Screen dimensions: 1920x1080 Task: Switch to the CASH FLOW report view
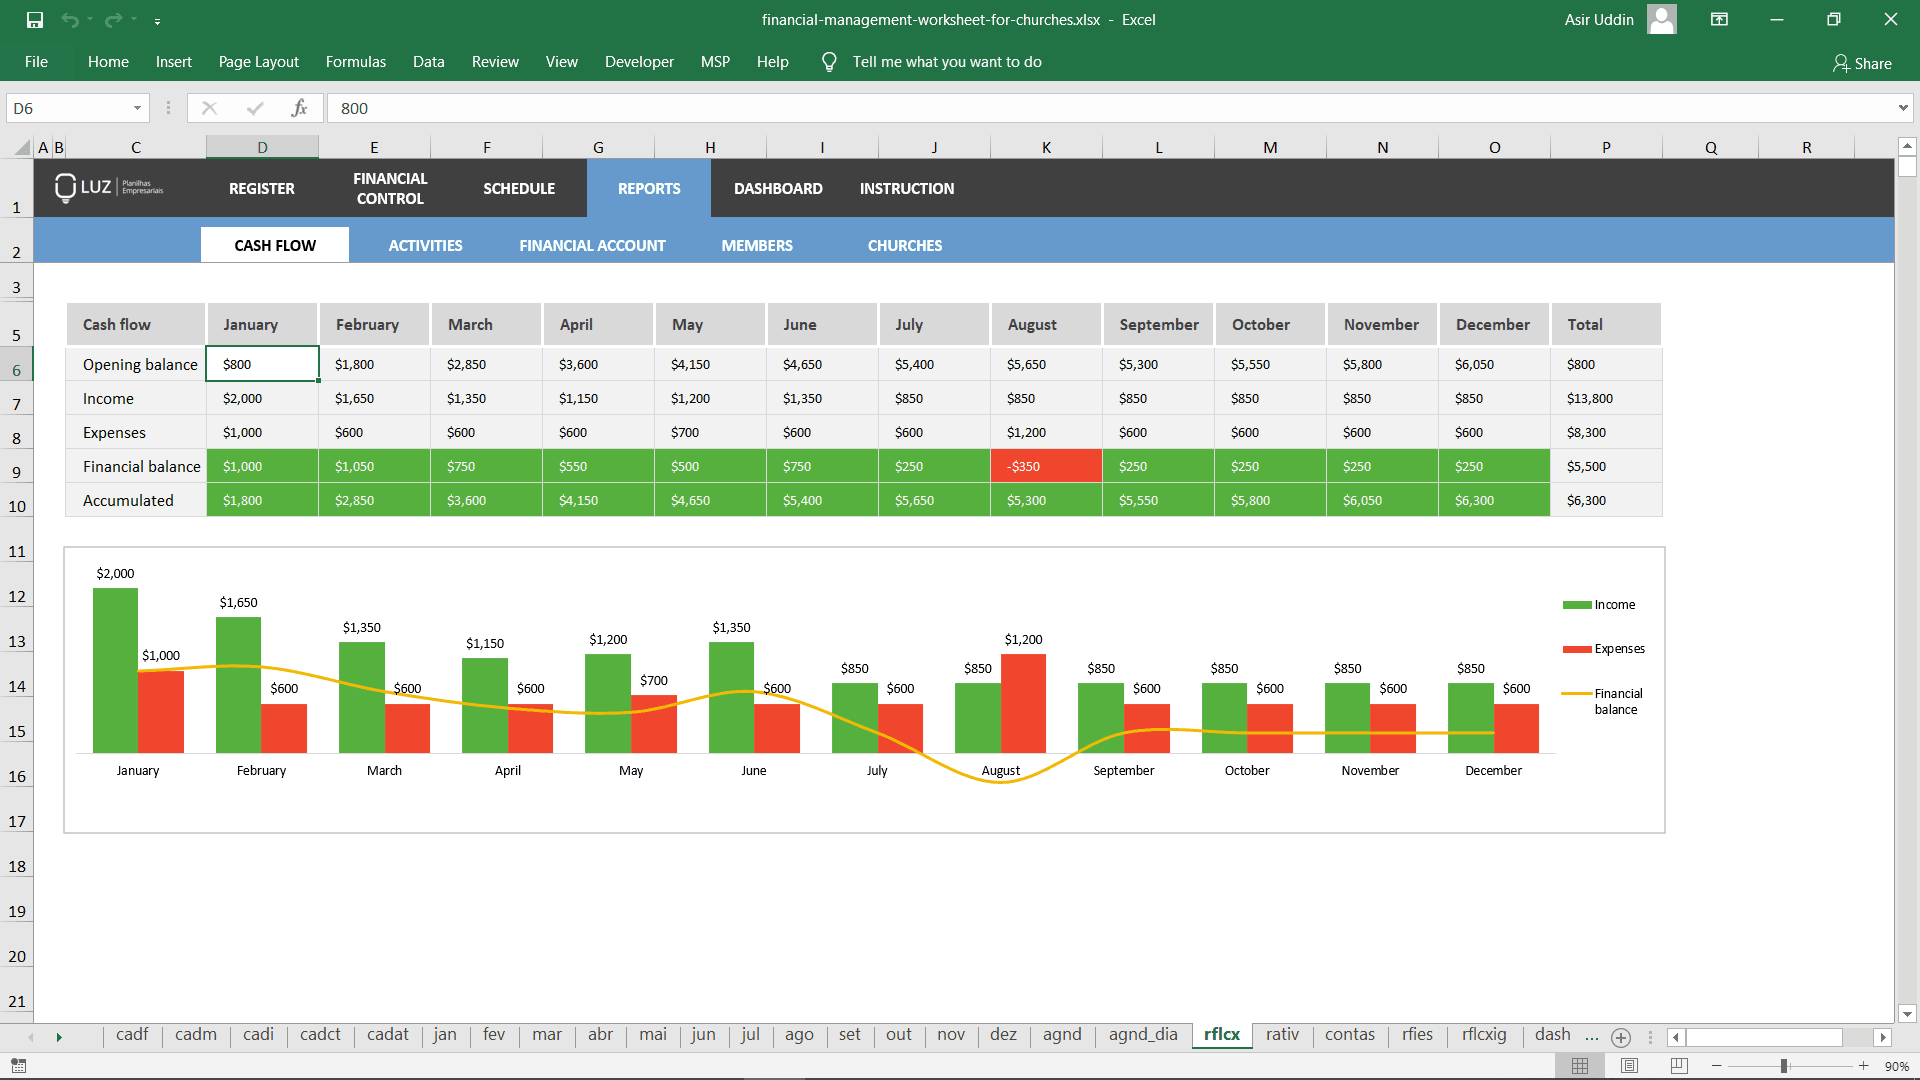274,244
